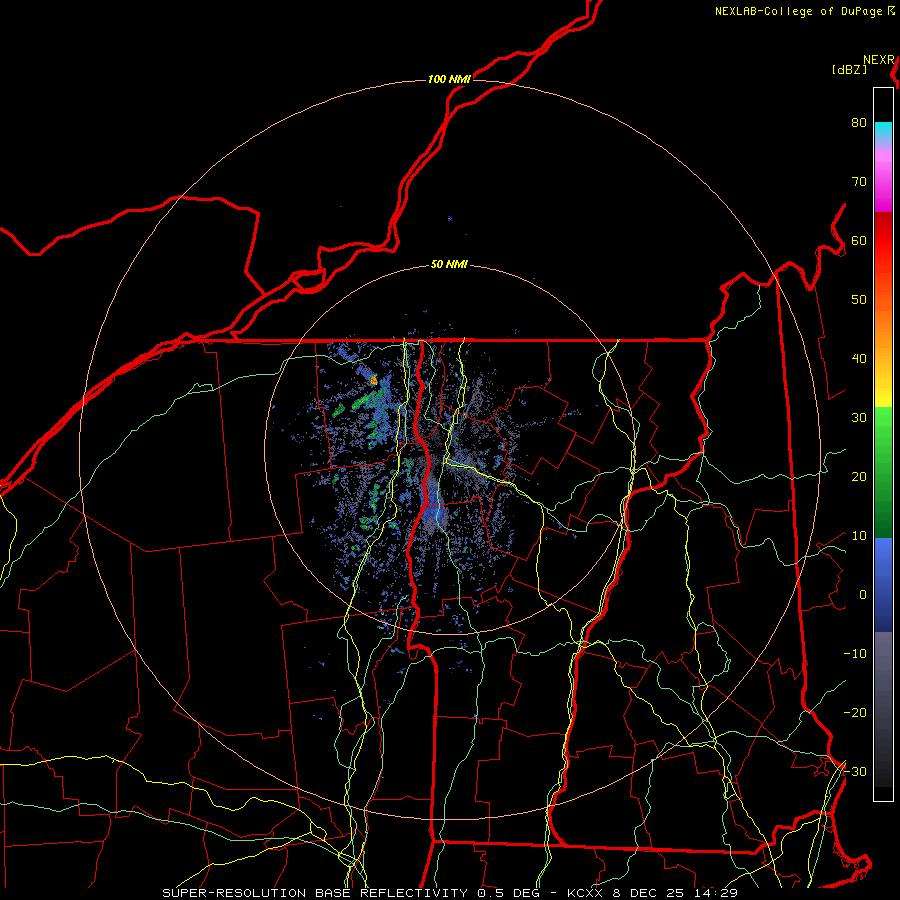Click the NEXLAB-College of DuPage title text
Screen dimensions: 900x900
800,11
